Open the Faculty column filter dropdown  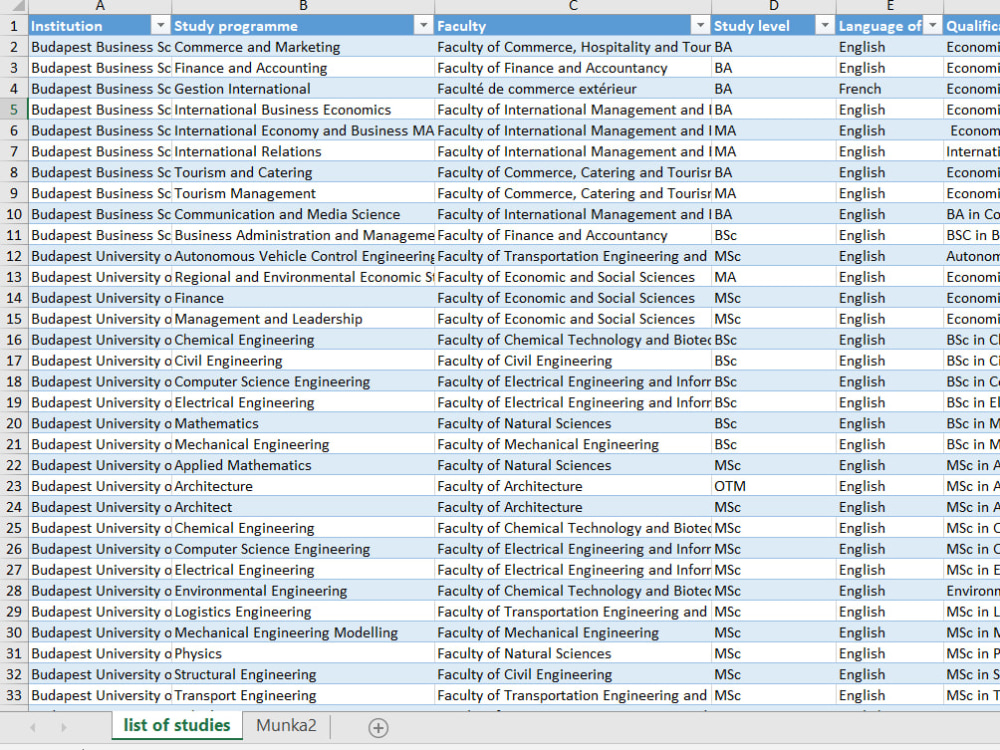point(700,26)
